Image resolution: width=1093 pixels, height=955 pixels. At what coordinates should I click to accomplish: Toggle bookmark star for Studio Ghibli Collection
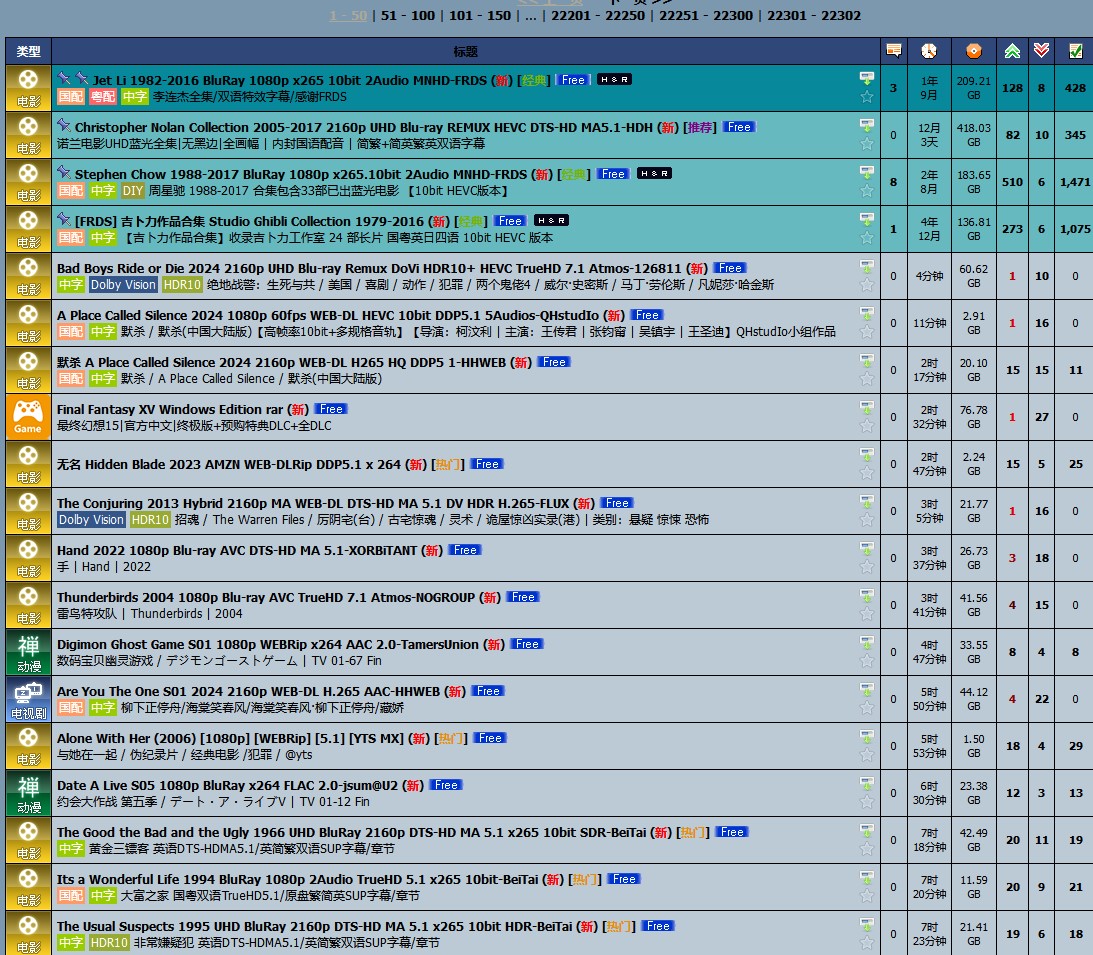(x=866, y=238)
